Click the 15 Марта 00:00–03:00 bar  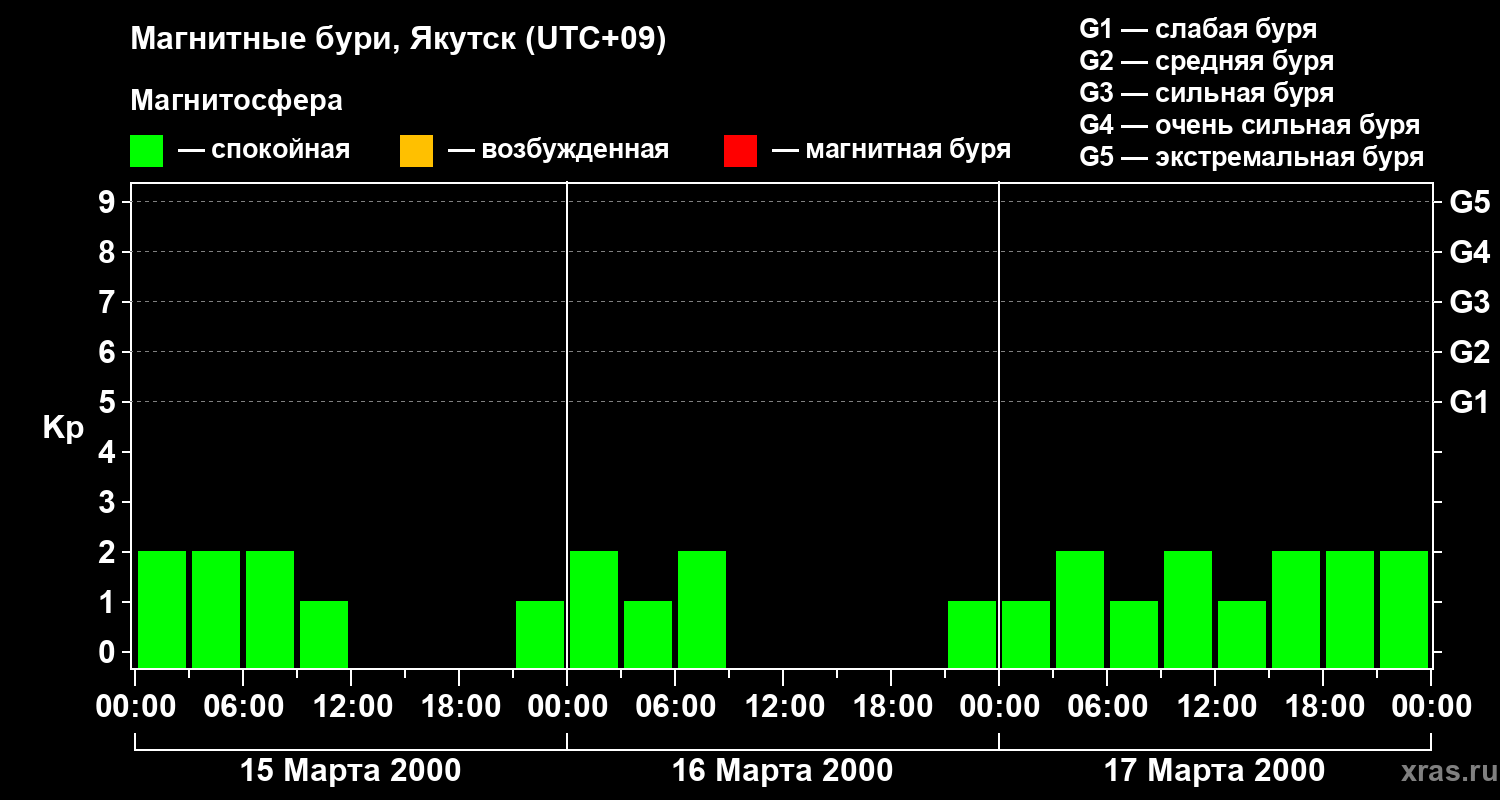[162, 609]
